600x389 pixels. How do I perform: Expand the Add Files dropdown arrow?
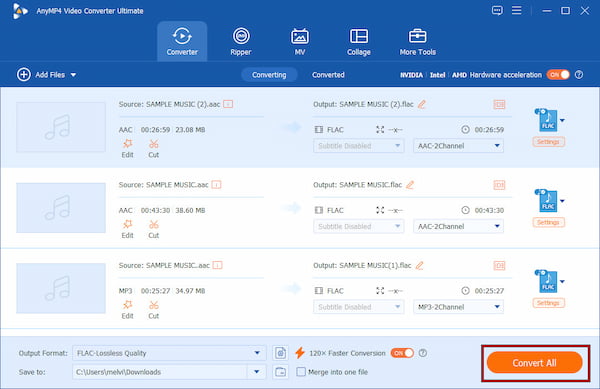pos(73,75)
